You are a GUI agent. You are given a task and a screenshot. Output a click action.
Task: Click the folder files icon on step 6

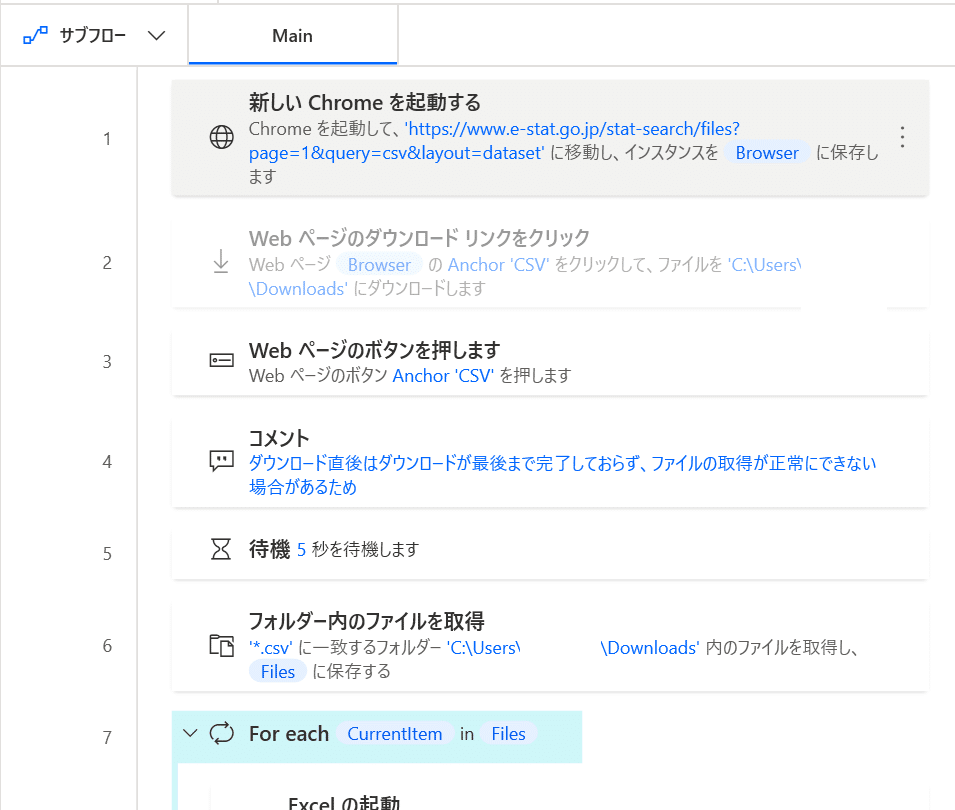click(x=221, y=645)
